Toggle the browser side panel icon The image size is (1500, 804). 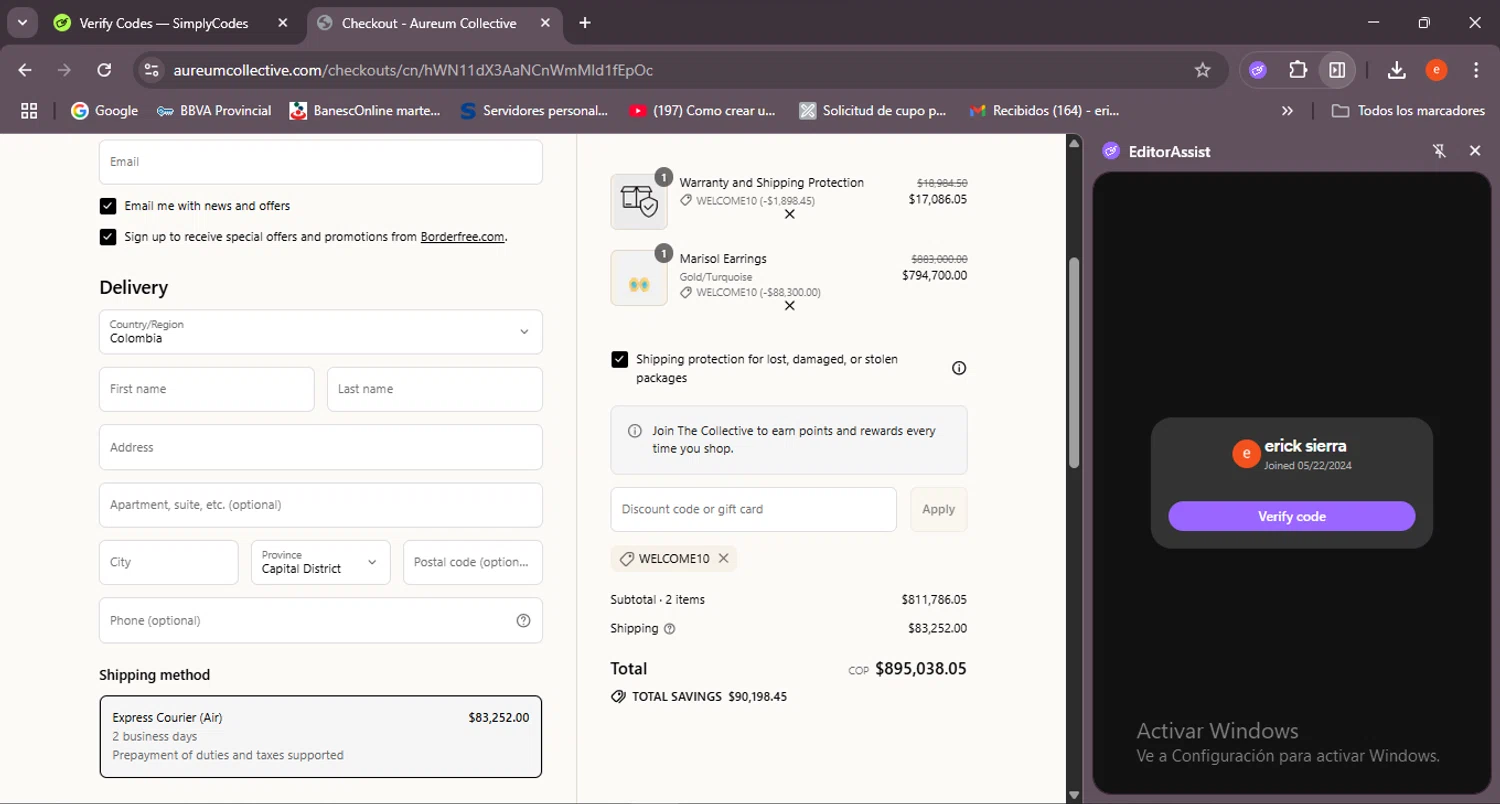[x=1337, y=70]
